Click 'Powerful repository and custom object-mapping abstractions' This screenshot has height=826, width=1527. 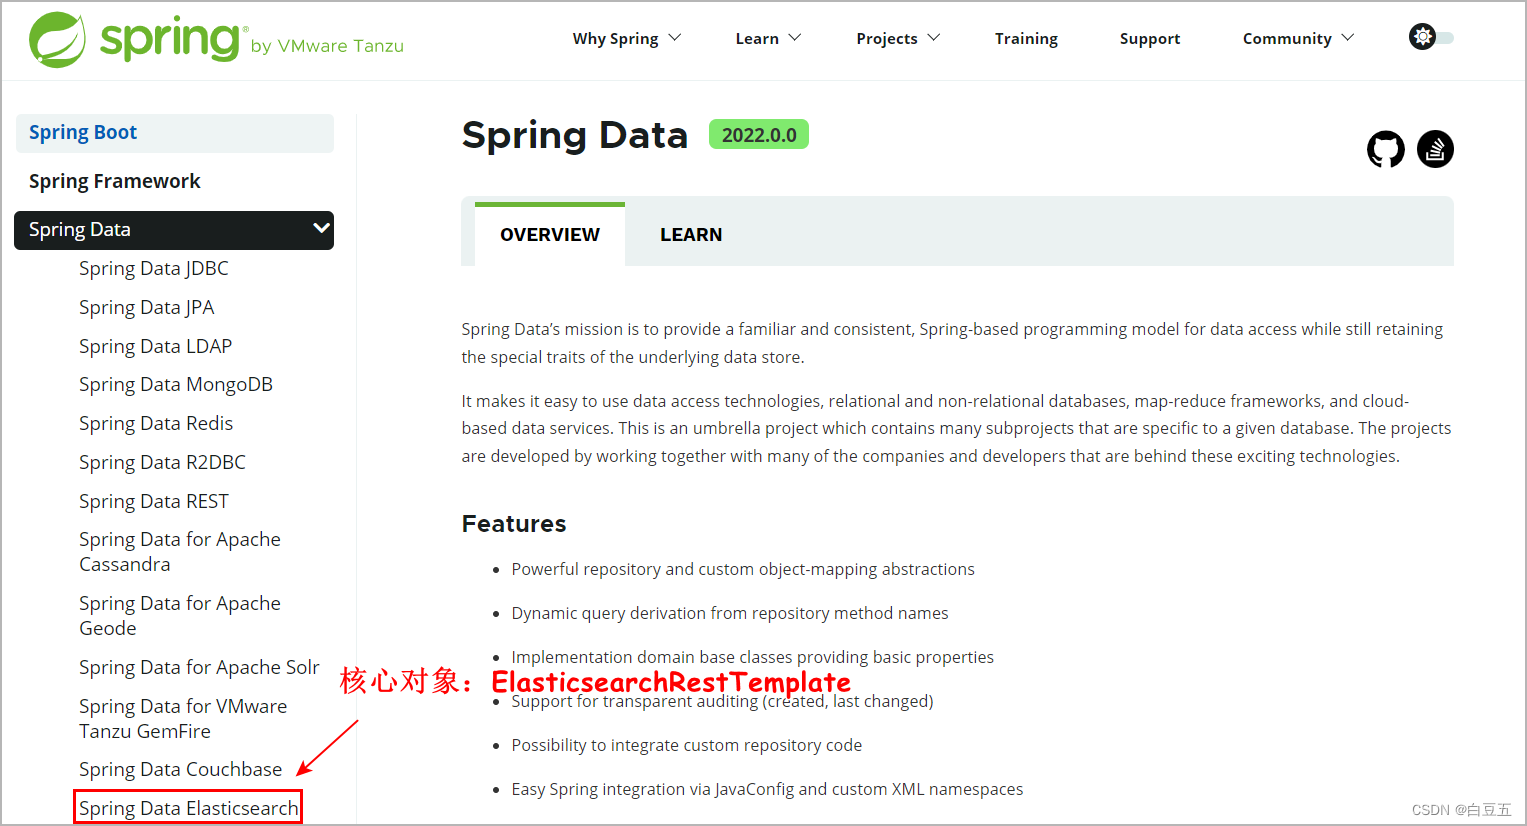(x=743, y=569)
